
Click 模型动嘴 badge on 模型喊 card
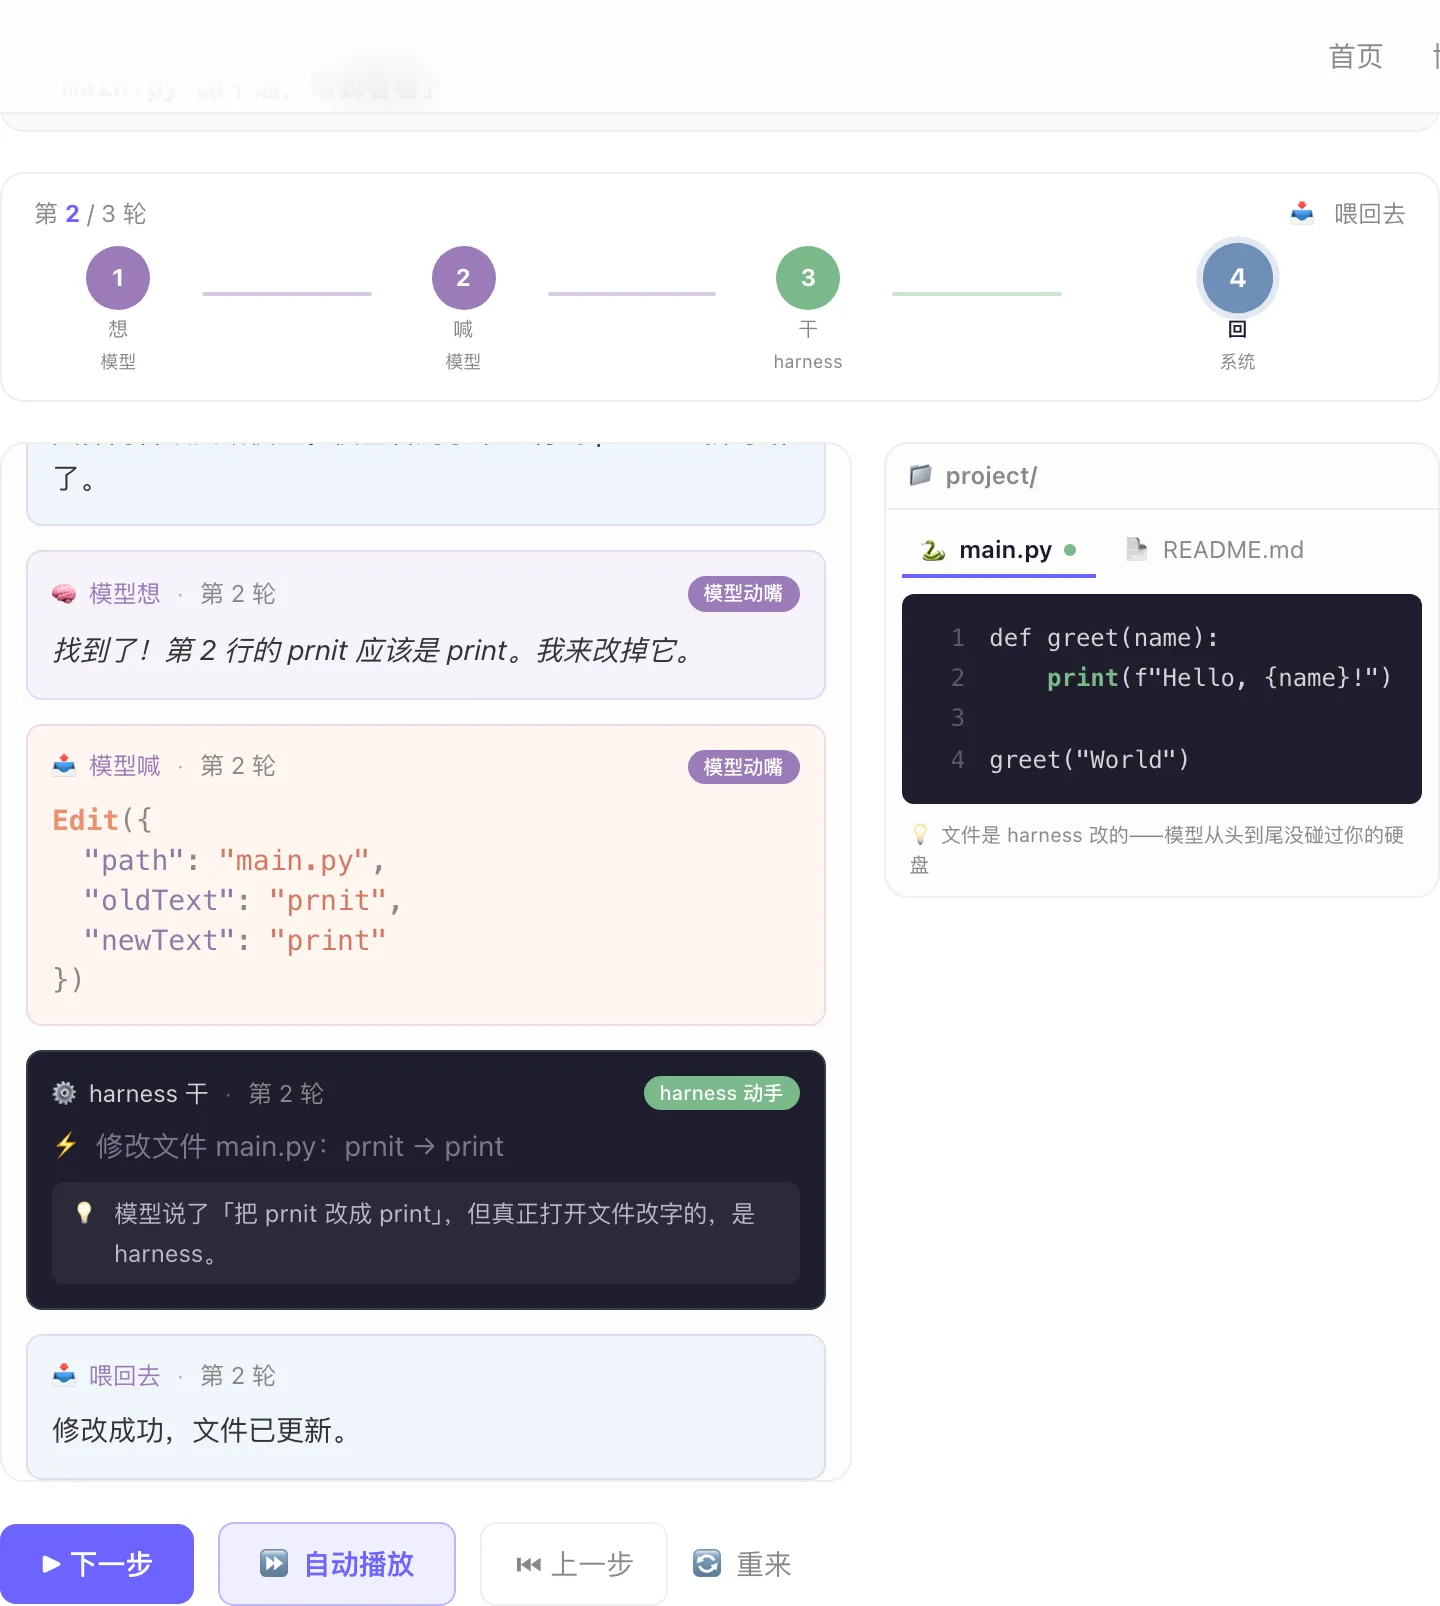[743, 767]
